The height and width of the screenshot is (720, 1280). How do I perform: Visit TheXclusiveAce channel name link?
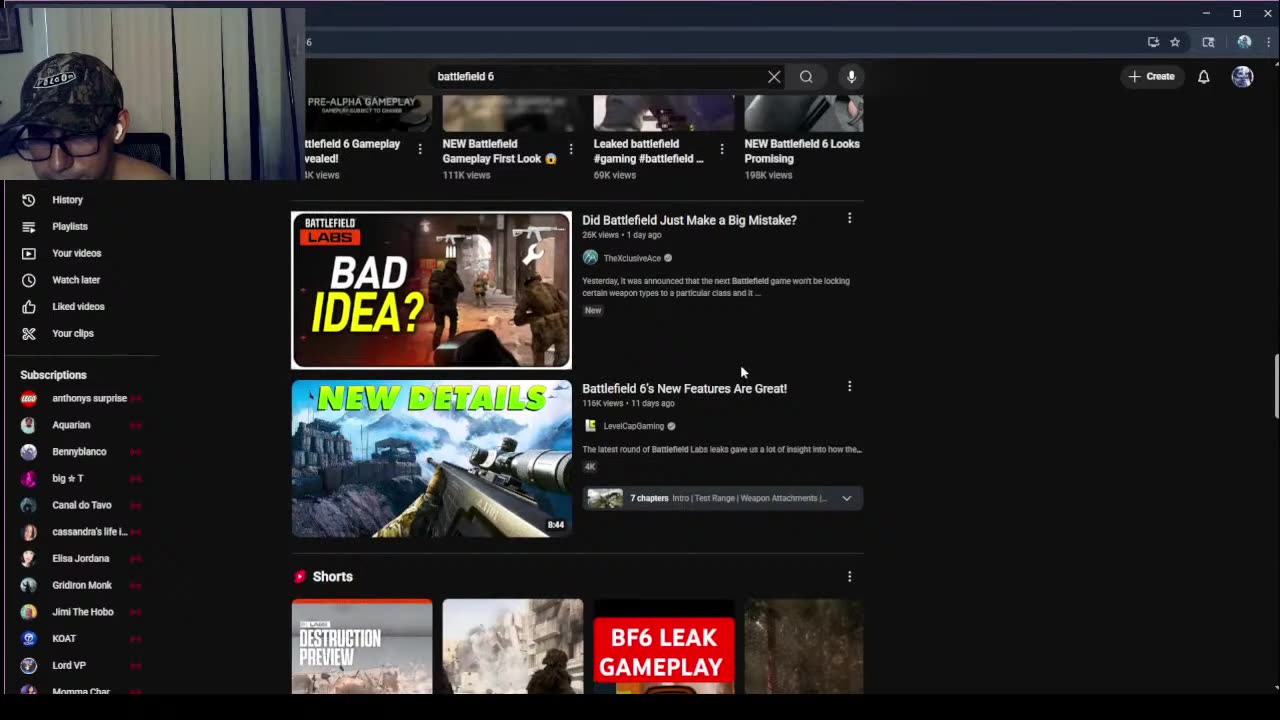pyautogui.click(x=632, y=258)
